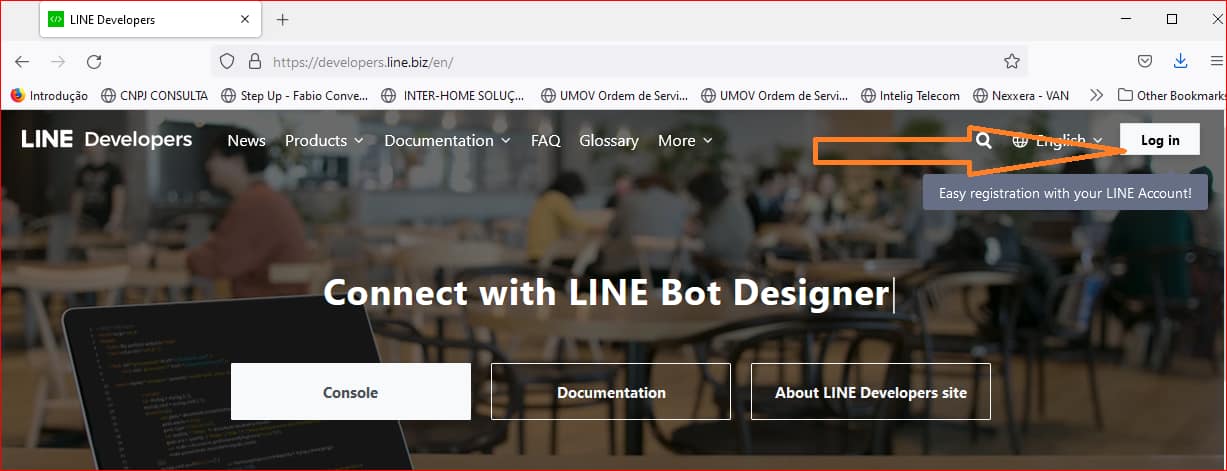The width and height of the screenshot is (1227, 471).
Task: Click the Pocket save icon
Action: [1145, 61]
